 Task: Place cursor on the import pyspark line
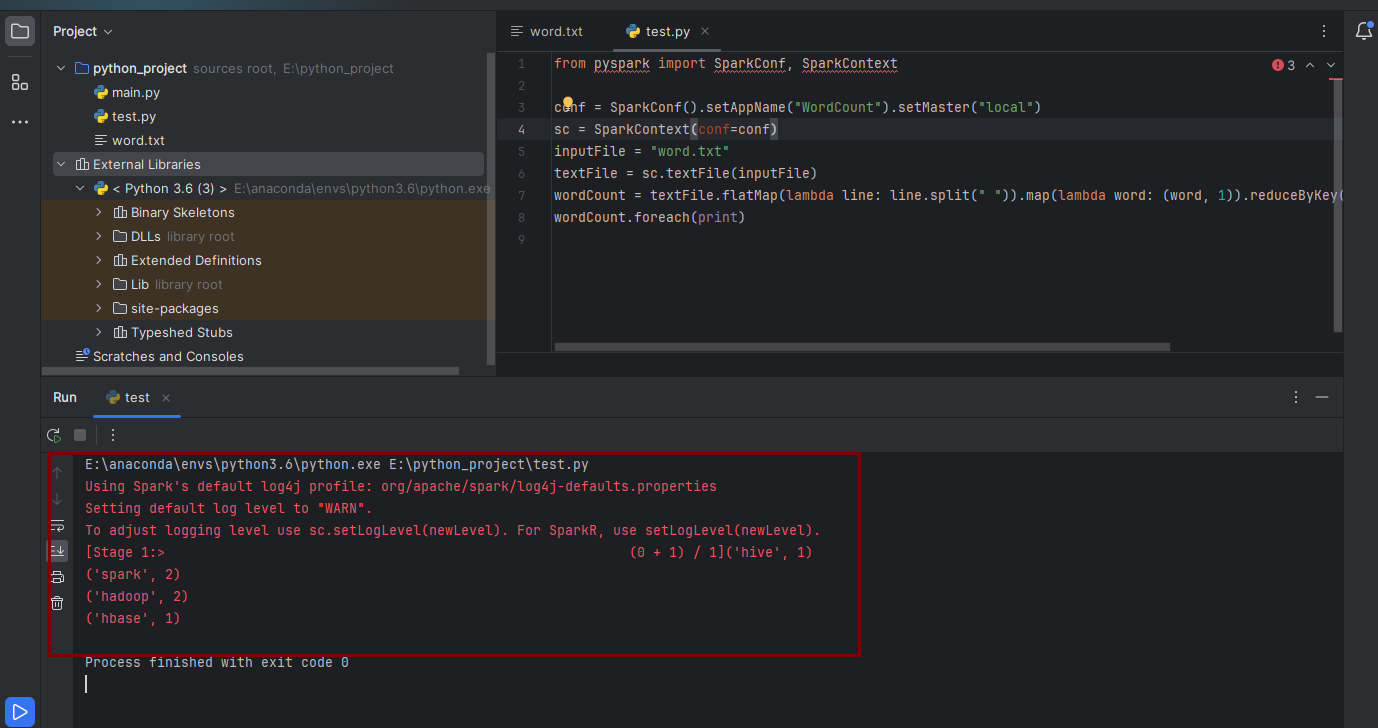pos(726,63)
